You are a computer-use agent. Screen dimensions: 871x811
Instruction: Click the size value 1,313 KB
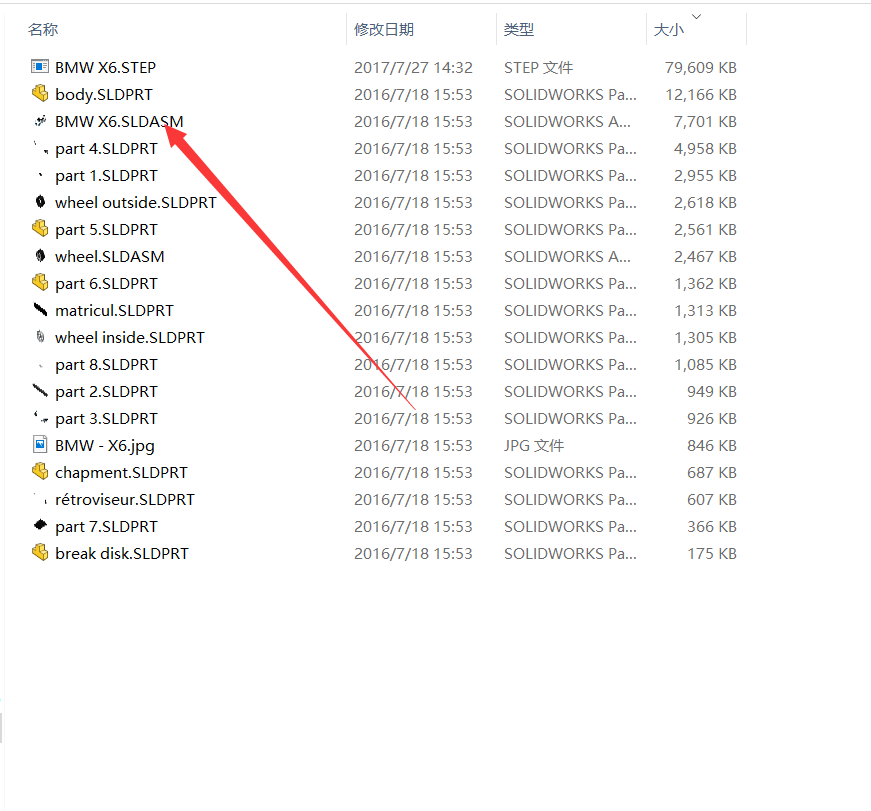click(x=705, y=311)
